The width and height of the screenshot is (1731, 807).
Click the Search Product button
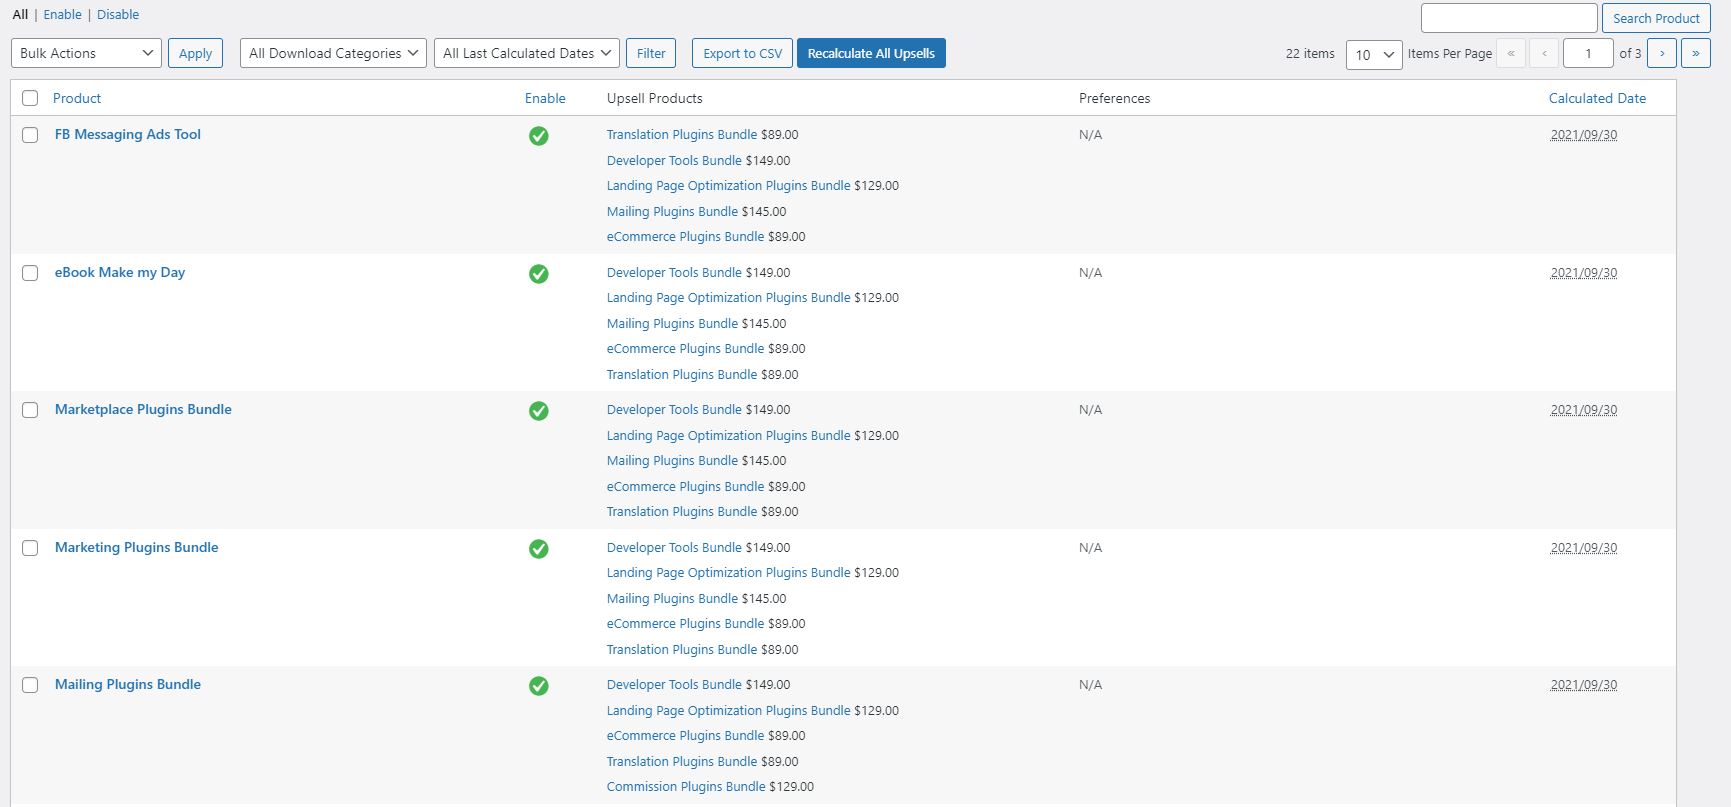[x=1656, y=18]
